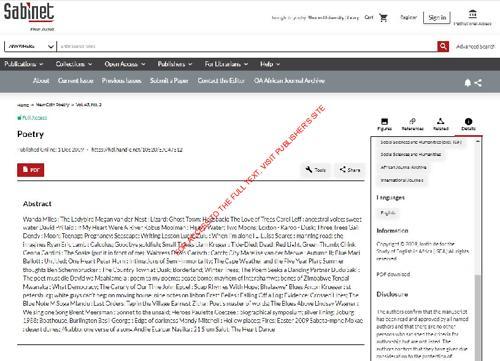This screenshot has width=500, height=361.
Task: Expand the For Librarians menu
Action: (226, 64)
